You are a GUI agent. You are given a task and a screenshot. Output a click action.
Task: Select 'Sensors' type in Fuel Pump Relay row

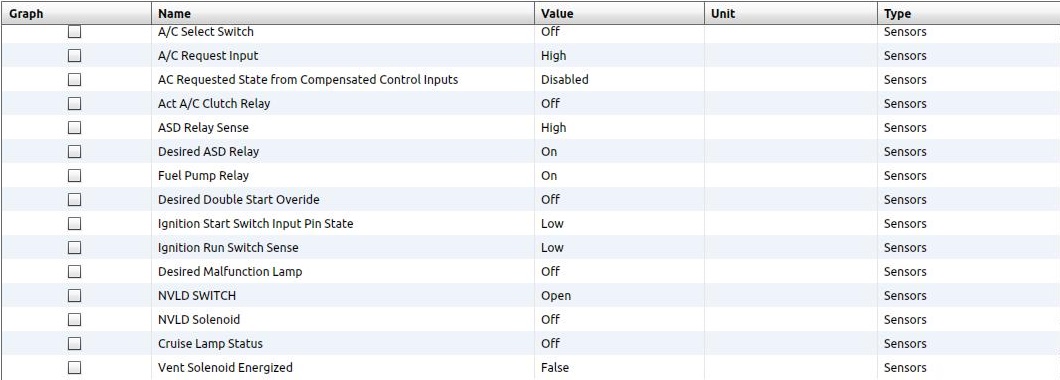coord(905,175)
